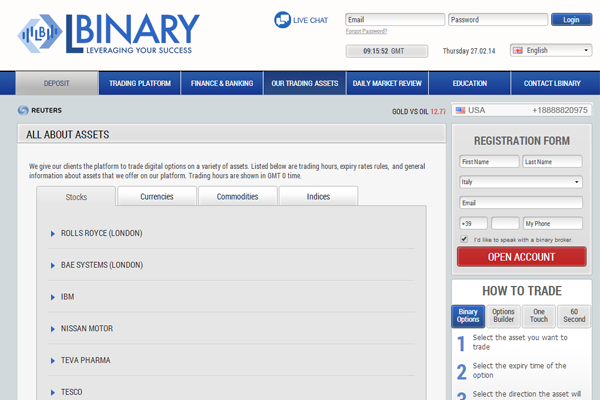Click the empty area code field
The image size is (600, 400).
505,223
